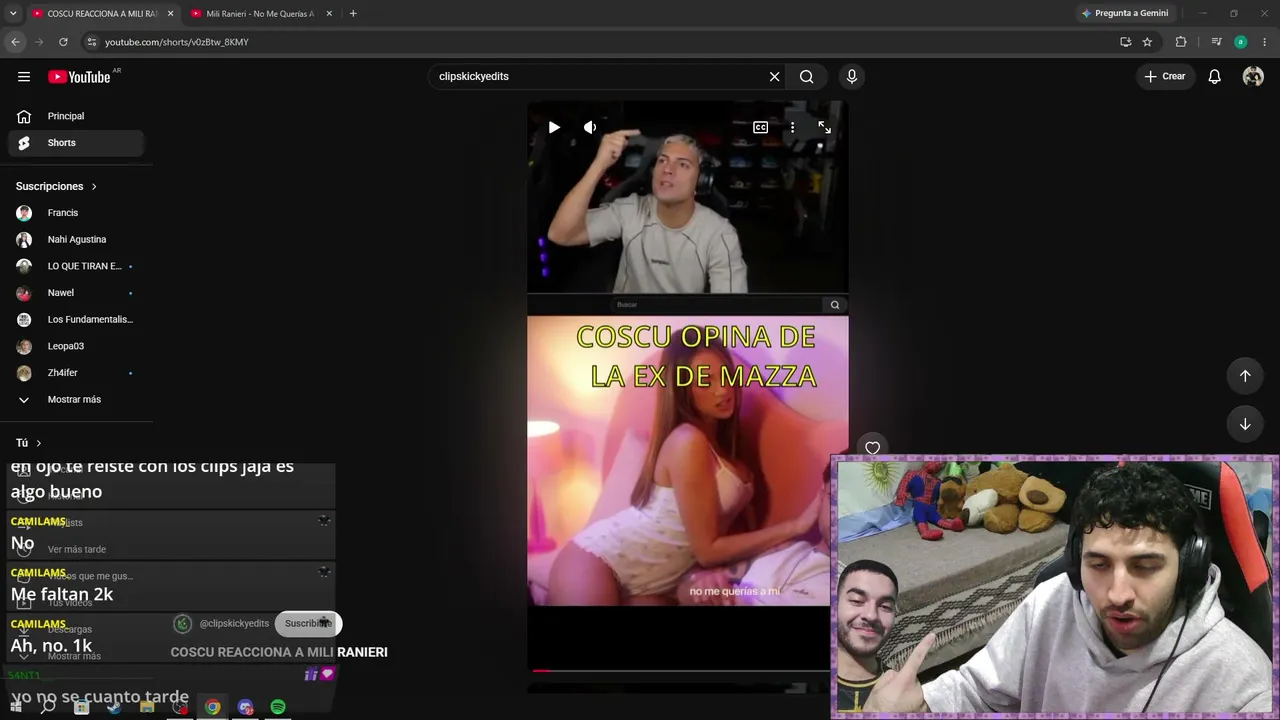Open the Nahi Agustina channel subscription

(x=76, y=240)
